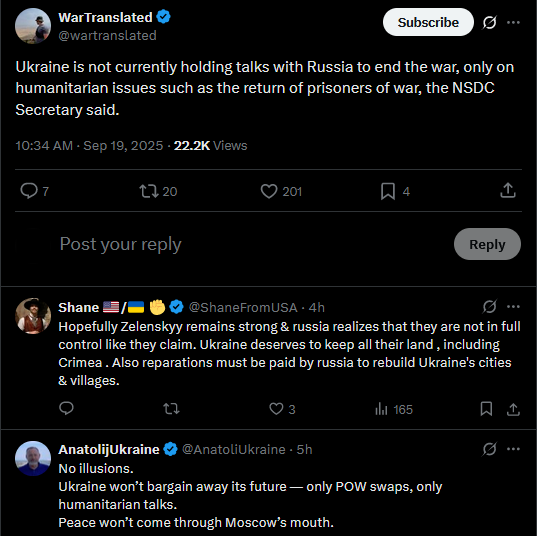This screenshot has width=537, height=536.
Task: Share the main WarTranslated post
Action: point(508,190)
